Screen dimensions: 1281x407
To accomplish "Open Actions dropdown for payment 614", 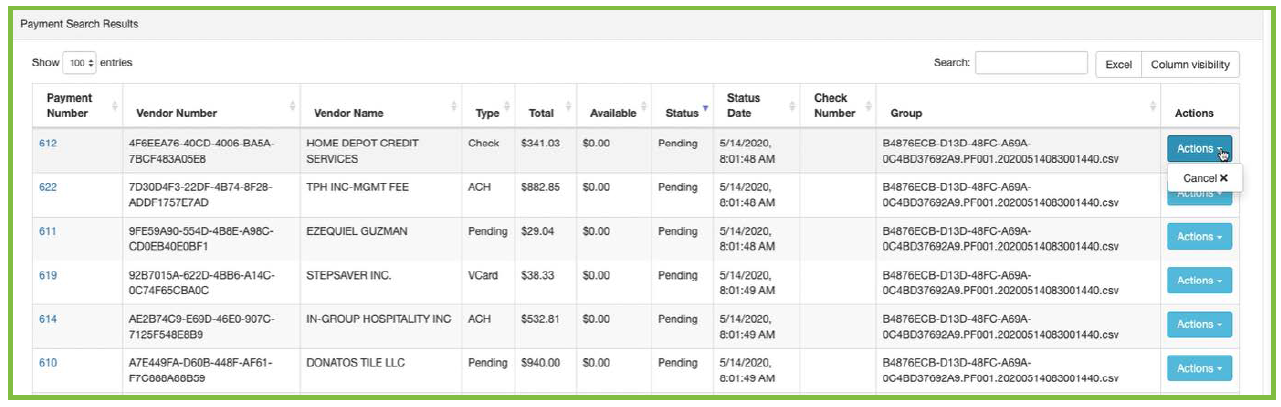I will pos(1199,325).
